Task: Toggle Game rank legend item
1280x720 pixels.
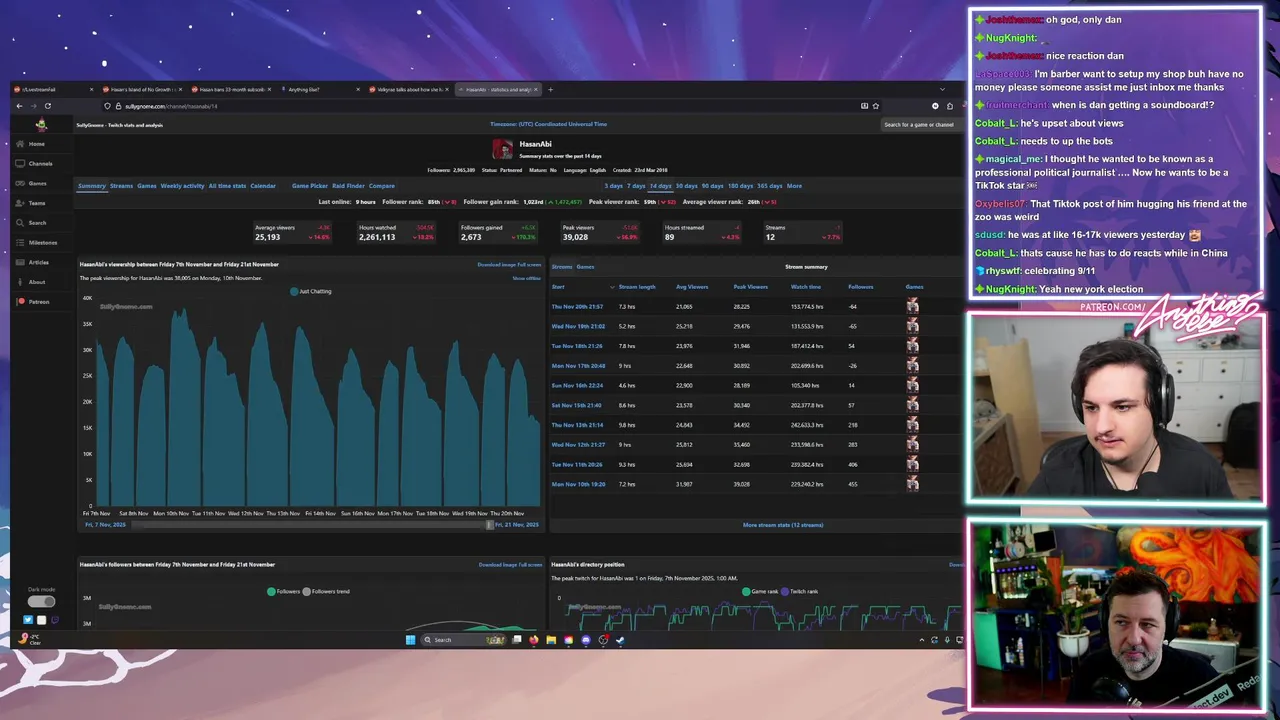Action: [x=760, y=591]
